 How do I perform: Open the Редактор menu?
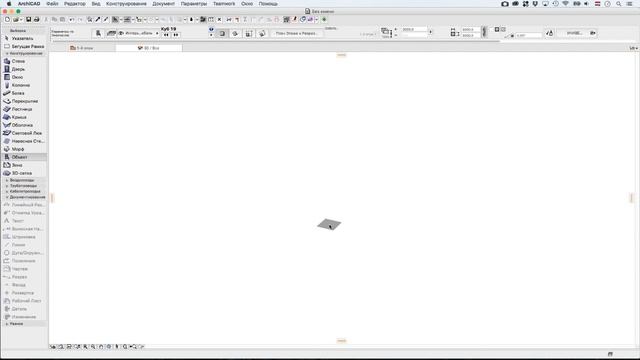point(75,4)
